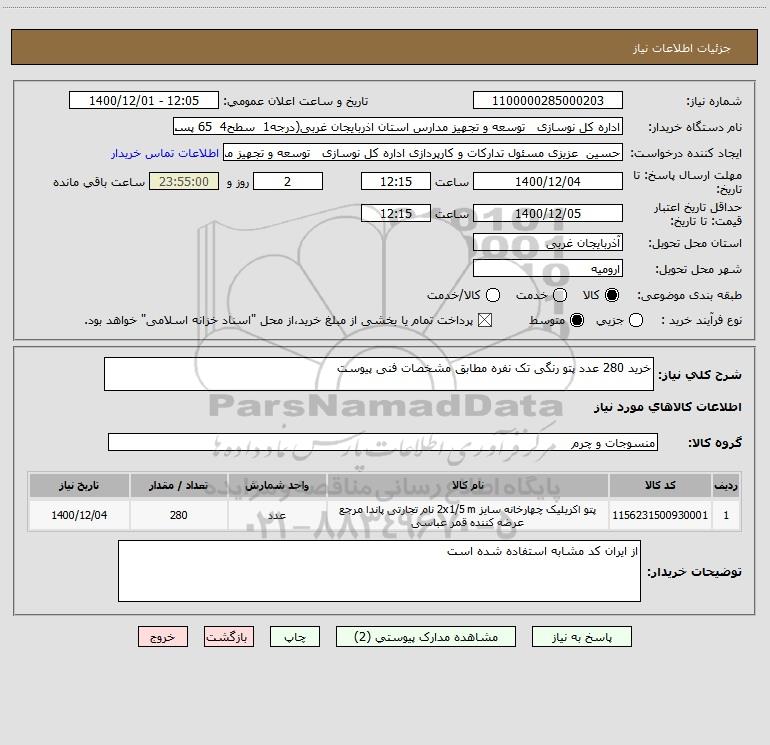Click the نام دستگاه خریدار label
The height and width of the screenshot is (745, 770).
click(695, 127)
